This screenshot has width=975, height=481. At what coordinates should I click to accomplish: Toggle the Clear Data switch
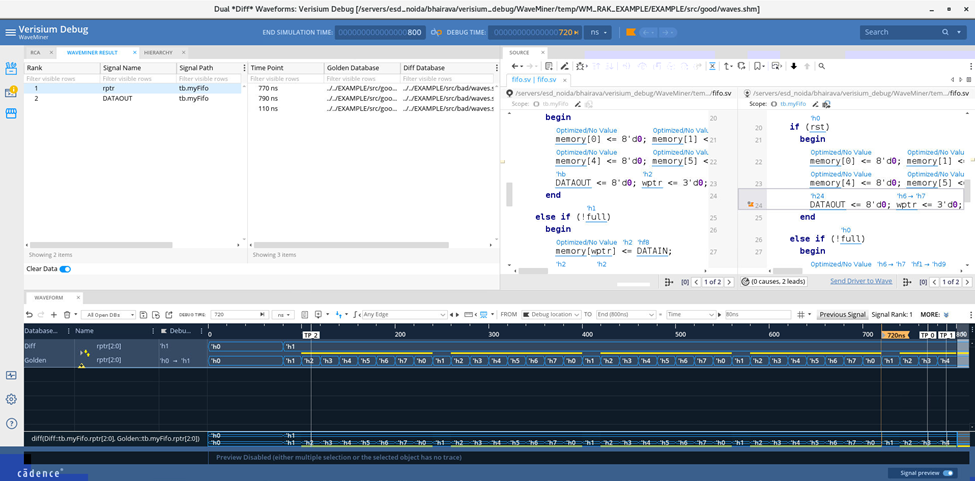pos(65,269)
